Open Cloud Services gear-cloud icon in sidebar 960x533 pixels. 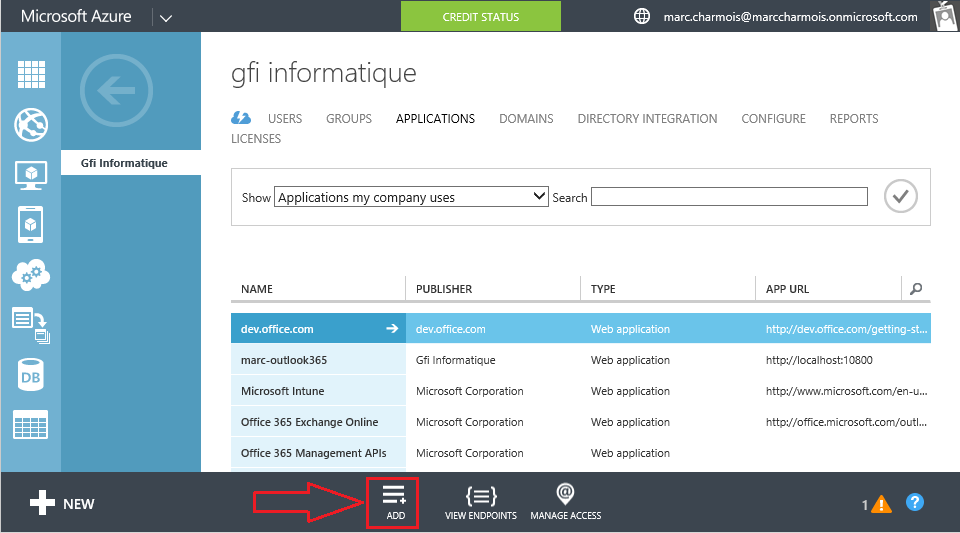coord(31,275)
